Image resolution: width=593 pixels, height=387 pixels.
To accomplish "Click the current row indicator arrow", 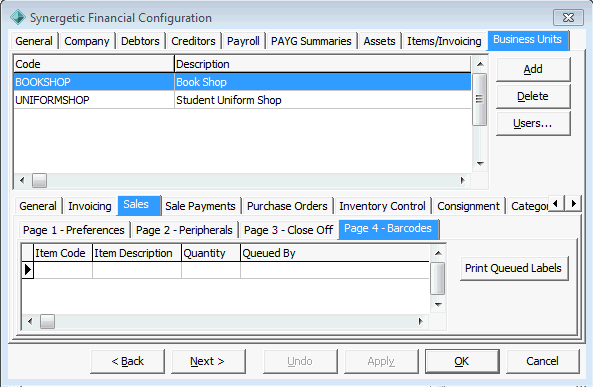I will click(28, 270).
